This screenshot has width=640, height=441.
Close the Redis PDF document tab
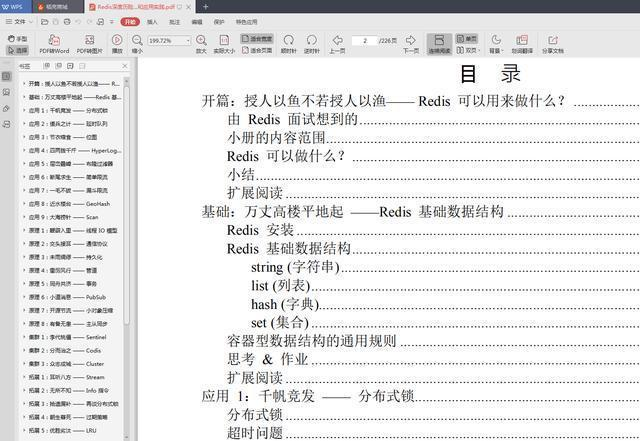189,7
